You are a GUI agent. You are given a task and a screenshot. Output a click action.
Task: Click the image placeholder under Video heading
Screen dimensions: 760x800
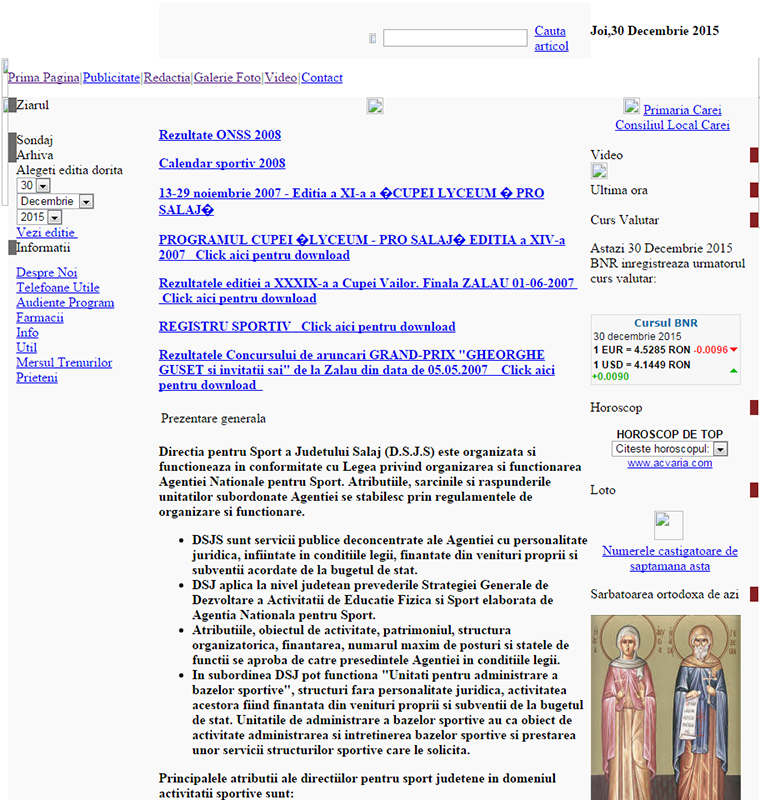tap(599, 172)
